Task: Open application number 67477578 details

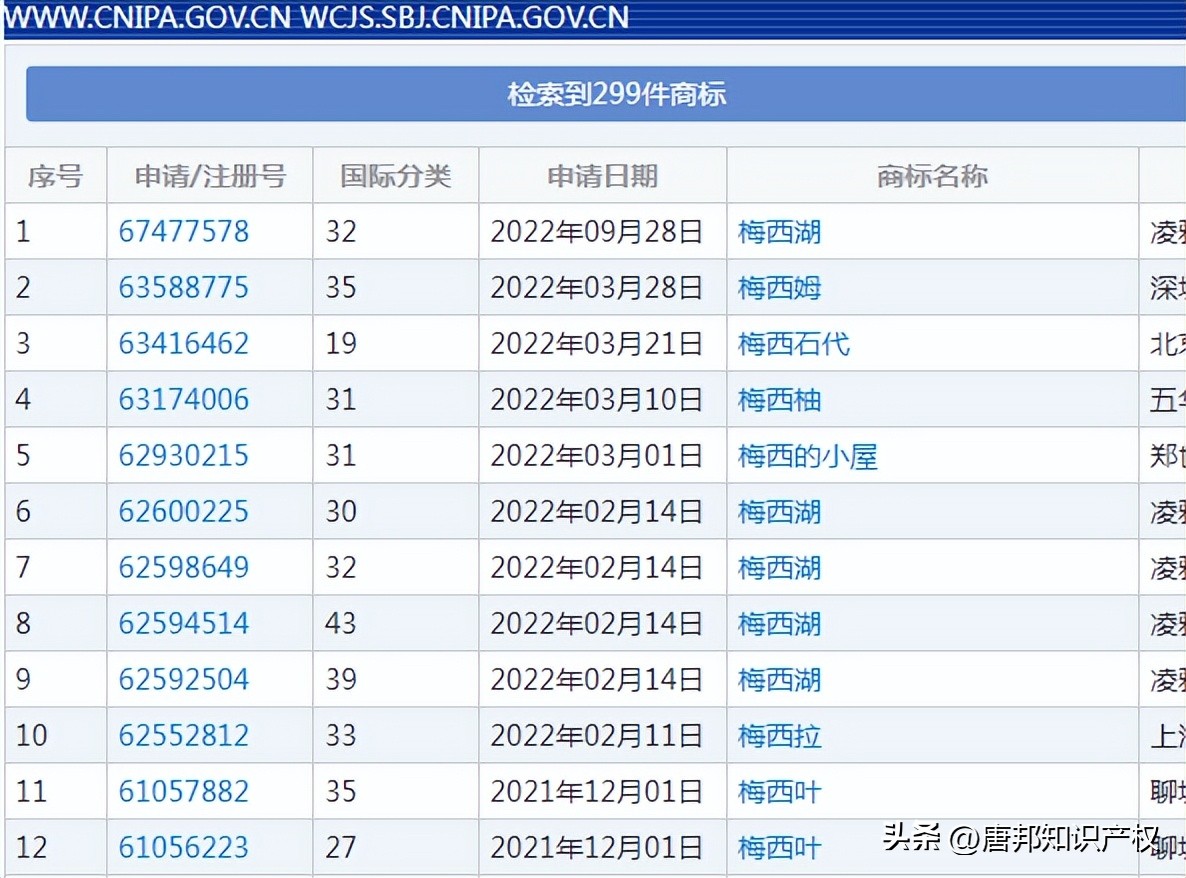Action: pyautogui.click(x=184, y=232)
